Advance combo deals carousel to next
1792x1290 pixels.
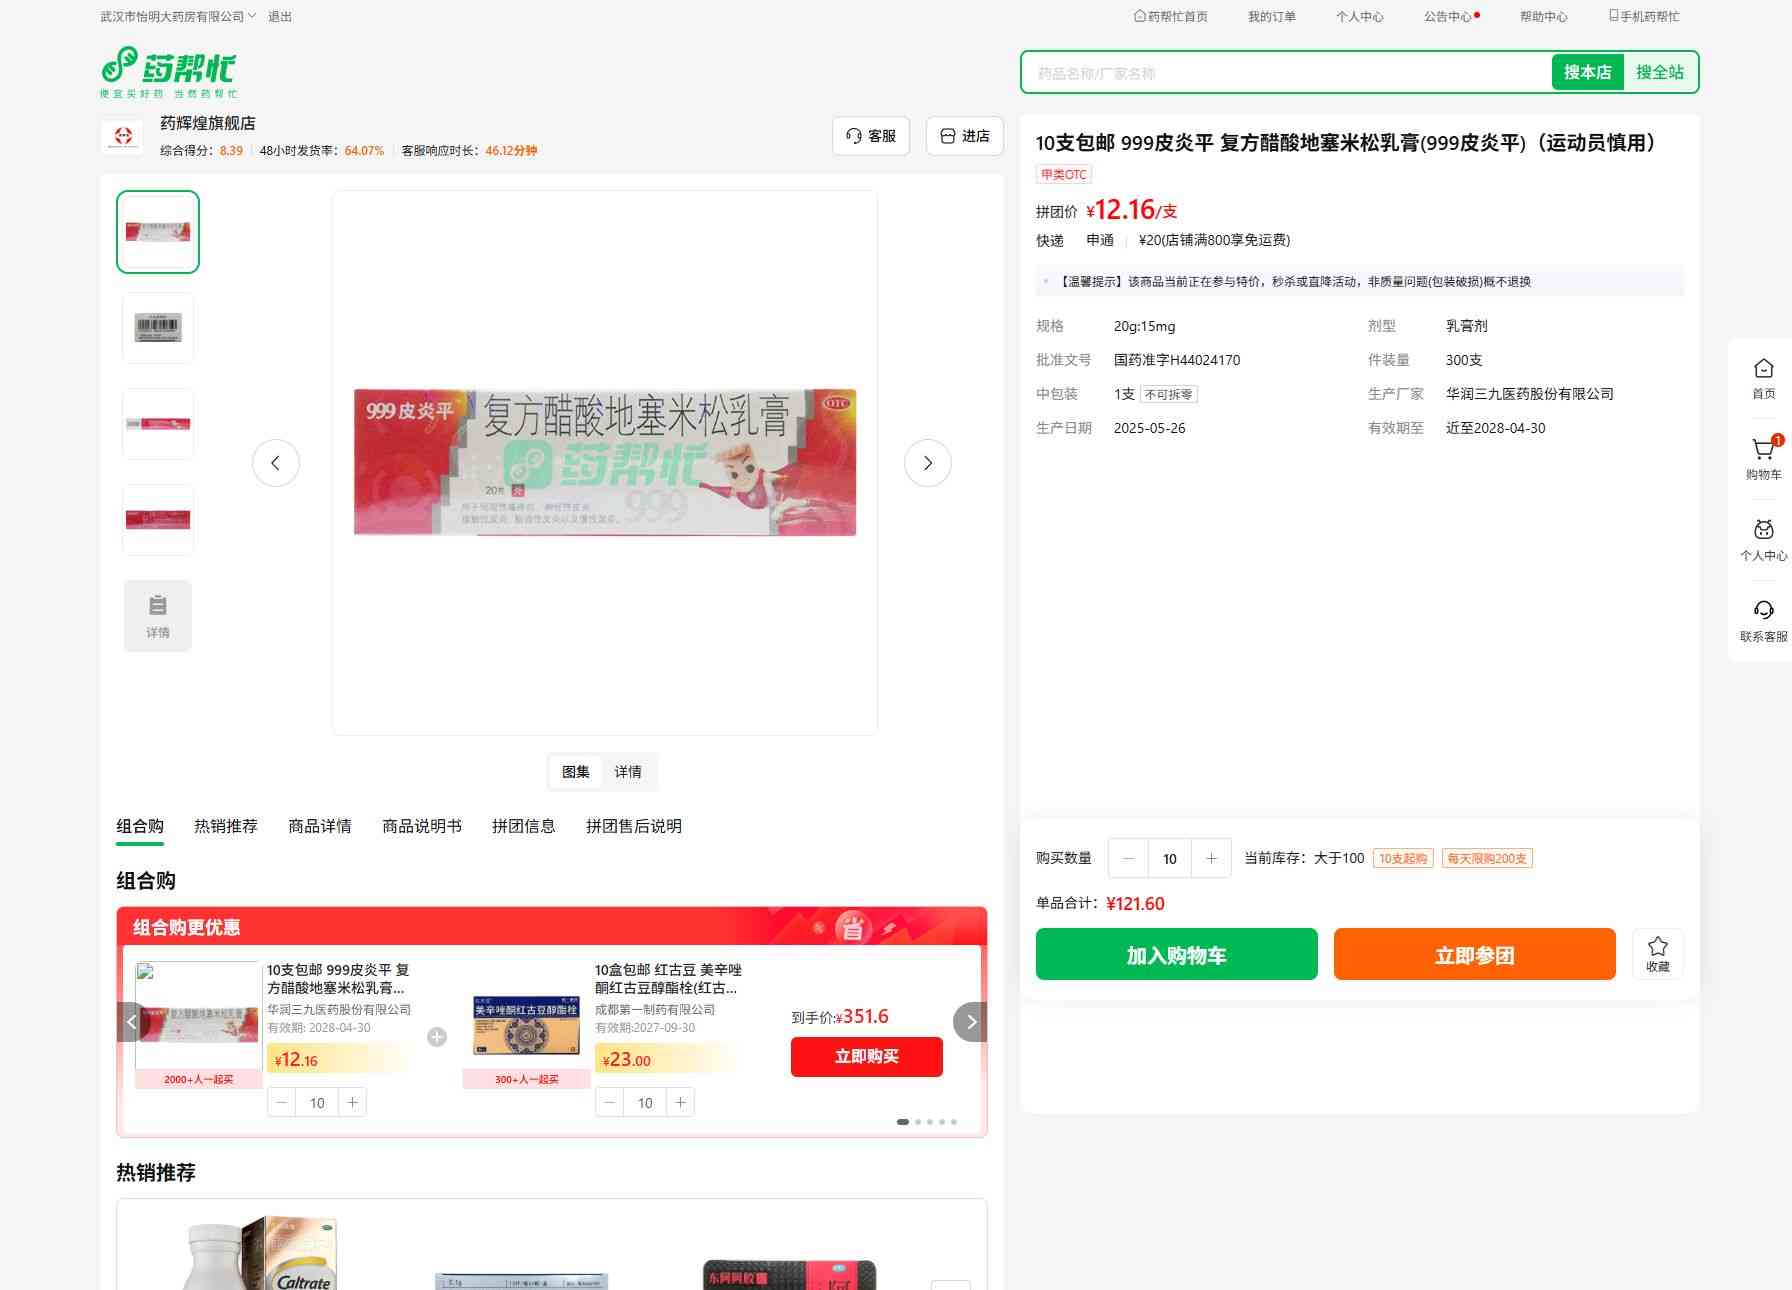click(970, 1022)
